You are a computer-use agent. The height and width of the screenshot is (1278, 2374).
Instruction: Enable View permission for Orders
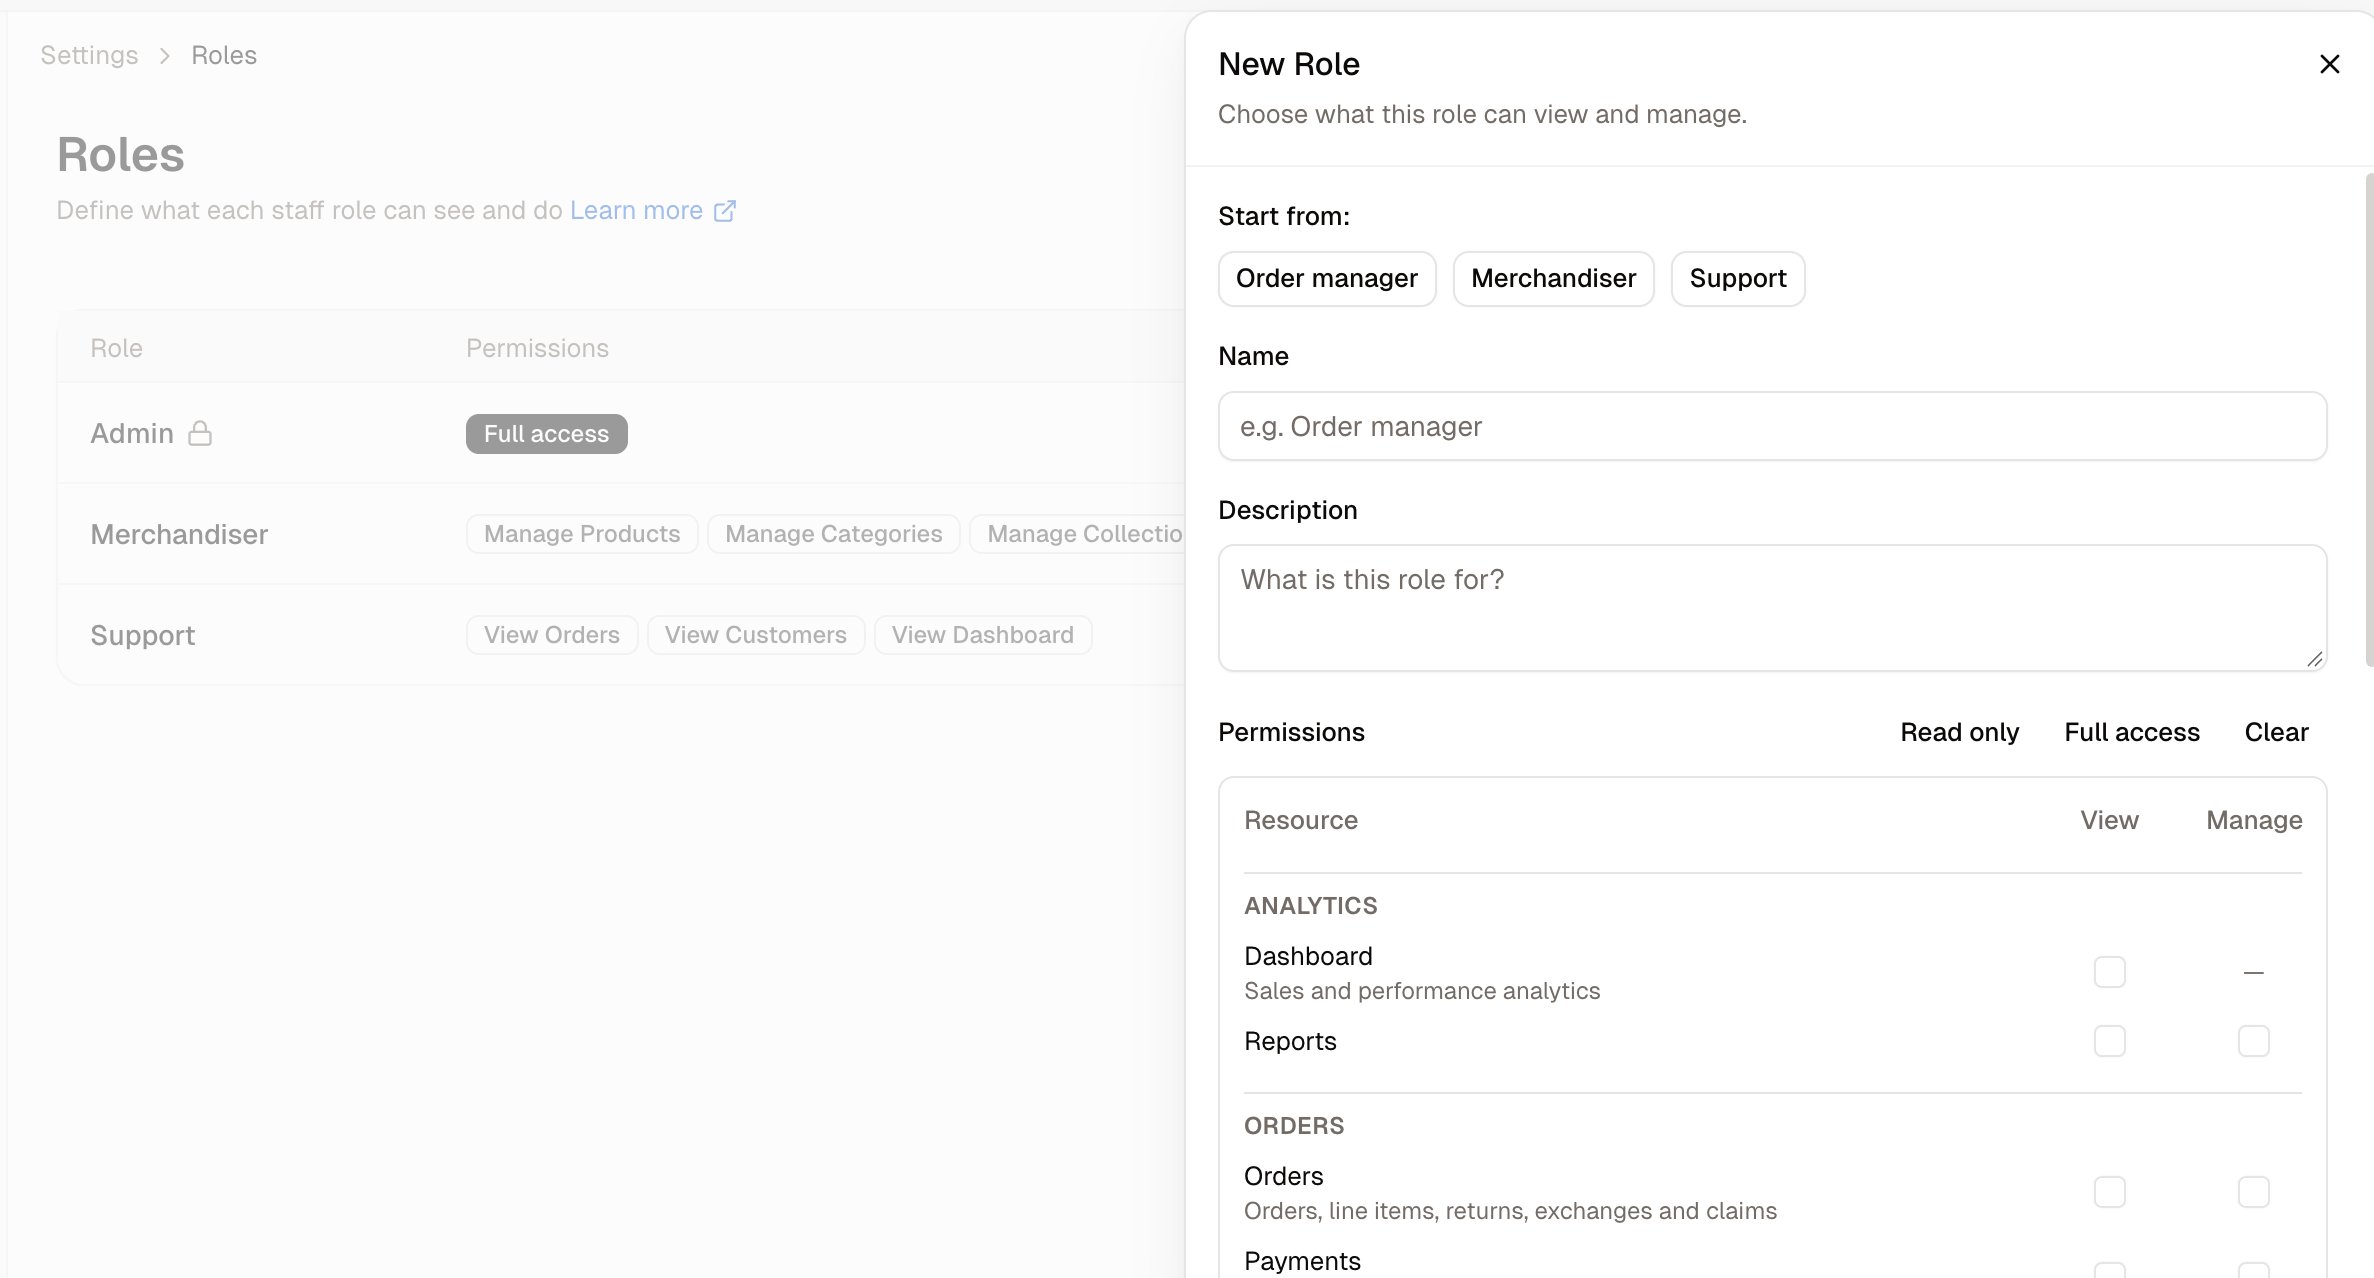tap(2109, 1192)
